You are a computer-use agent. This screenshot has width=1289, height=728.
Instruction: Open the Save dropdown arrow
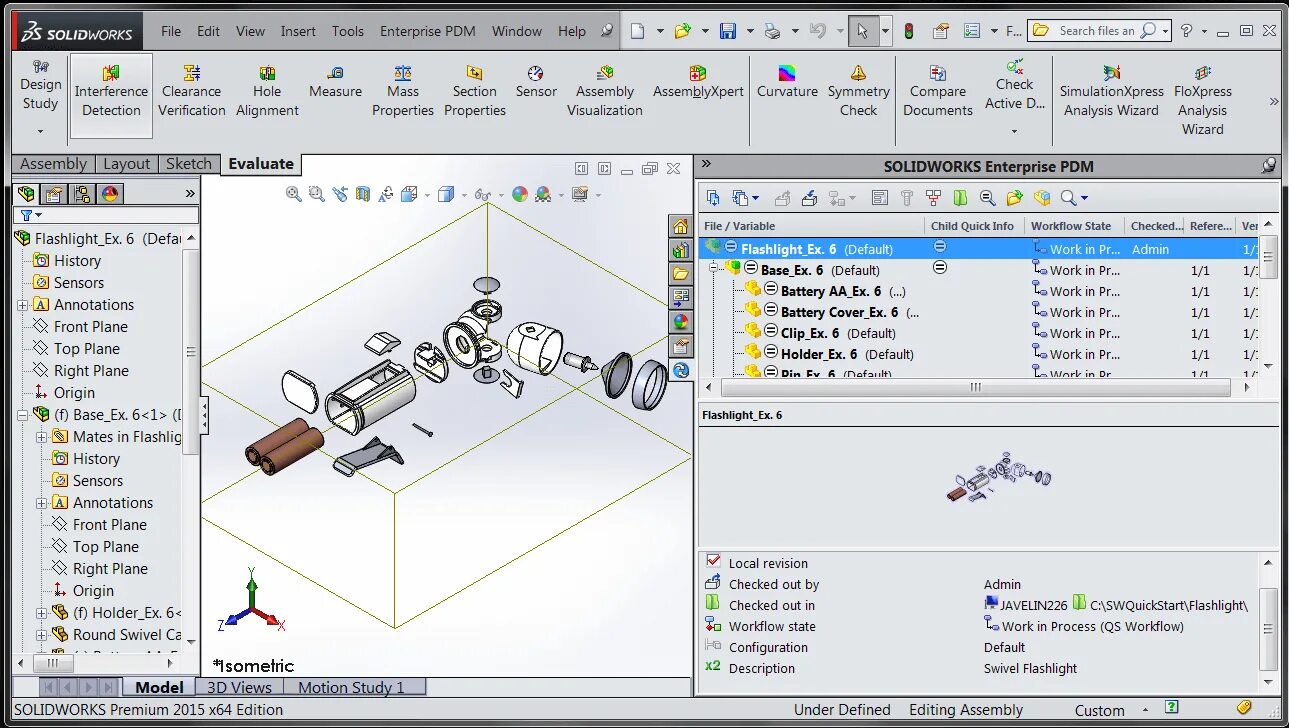click(x=748, y=32)
